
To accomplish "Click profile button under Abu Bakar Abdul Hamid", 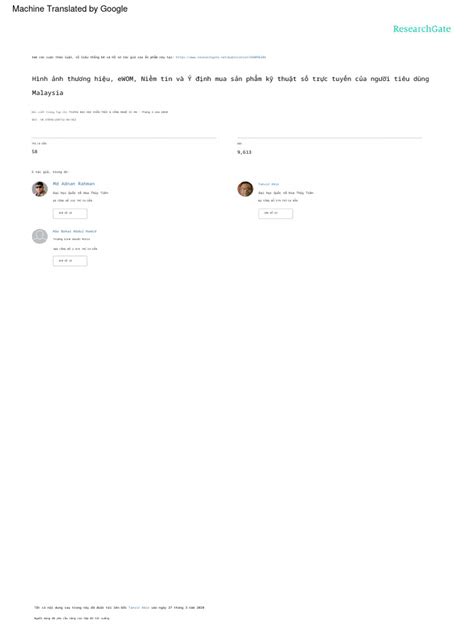I will point(70,261).
